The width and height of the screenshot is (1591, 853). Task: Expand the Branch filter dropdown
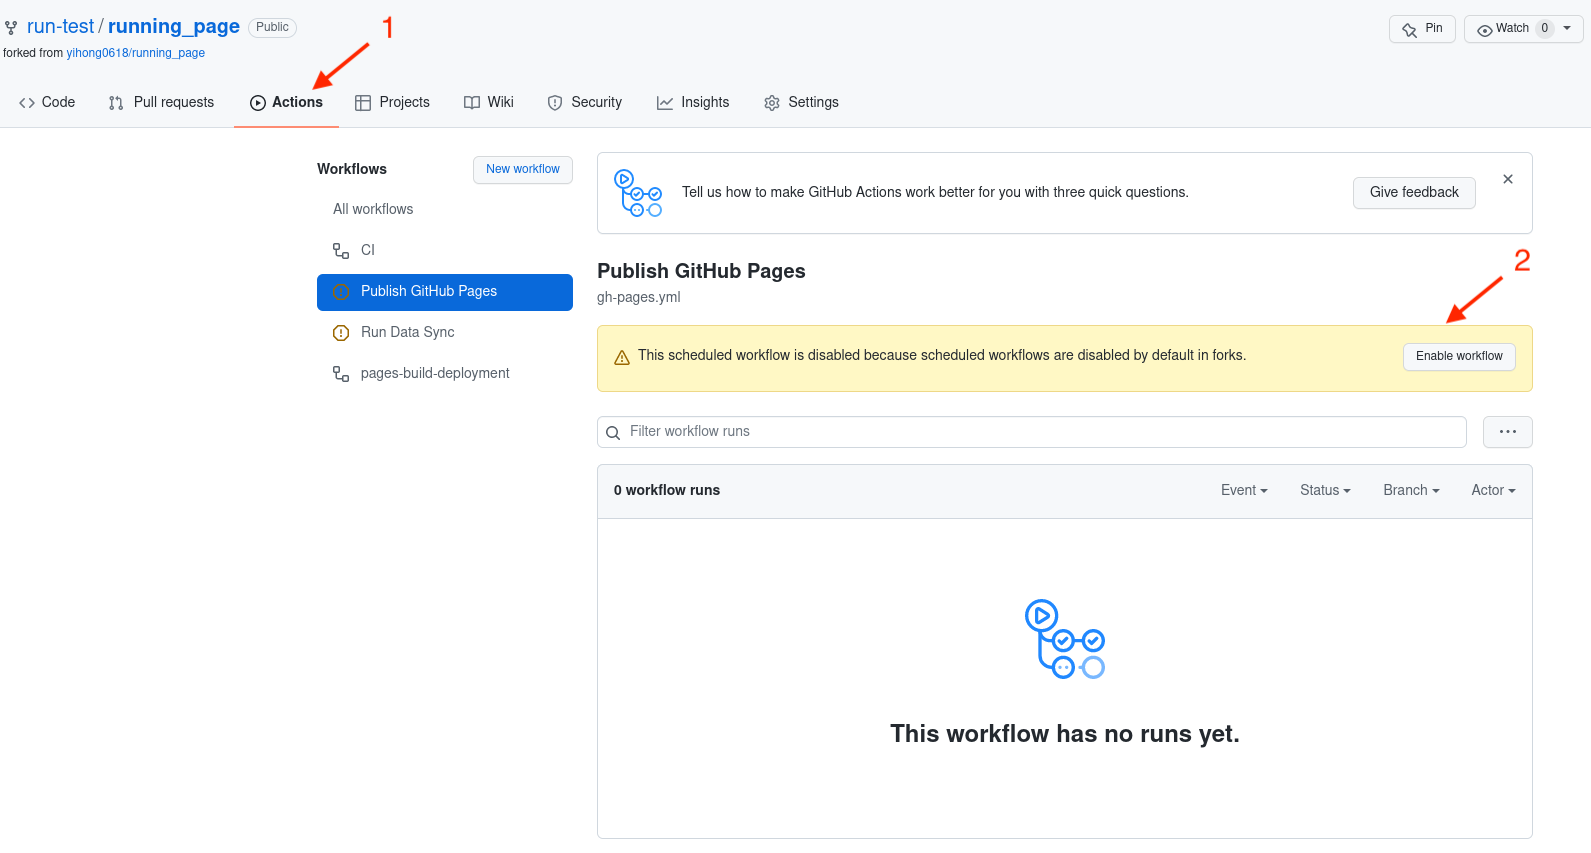(1410, 490)
